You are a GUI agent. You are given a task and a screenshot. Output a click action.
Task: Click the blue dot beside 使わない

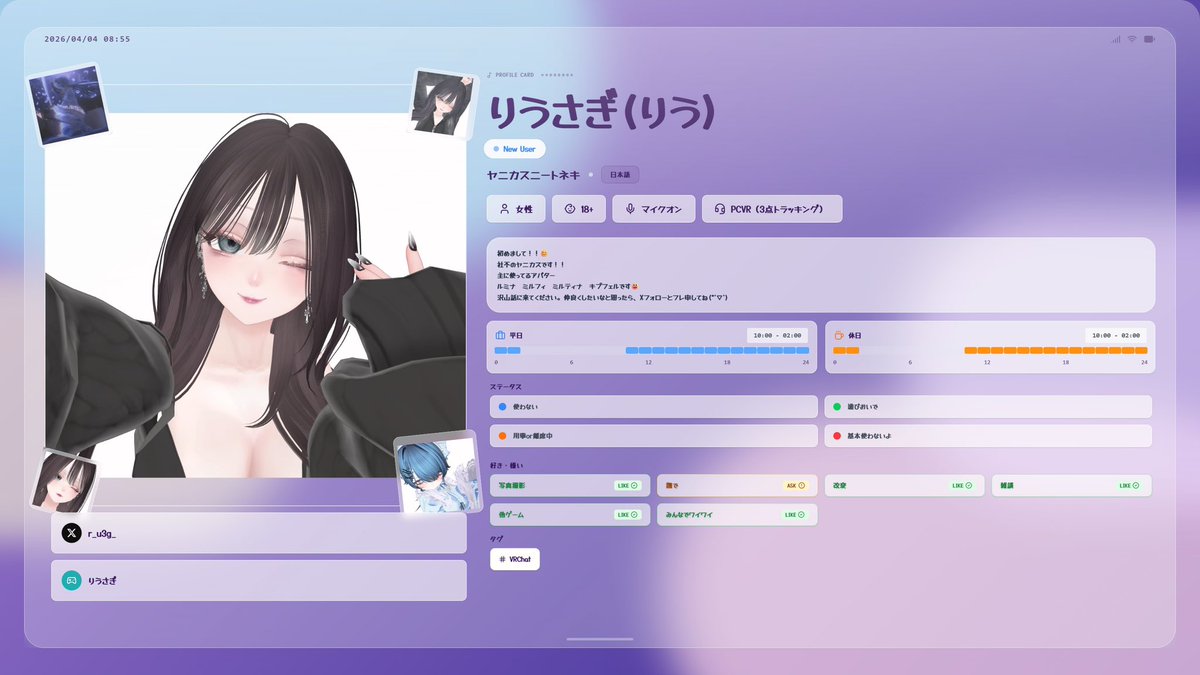coord(502,407)
